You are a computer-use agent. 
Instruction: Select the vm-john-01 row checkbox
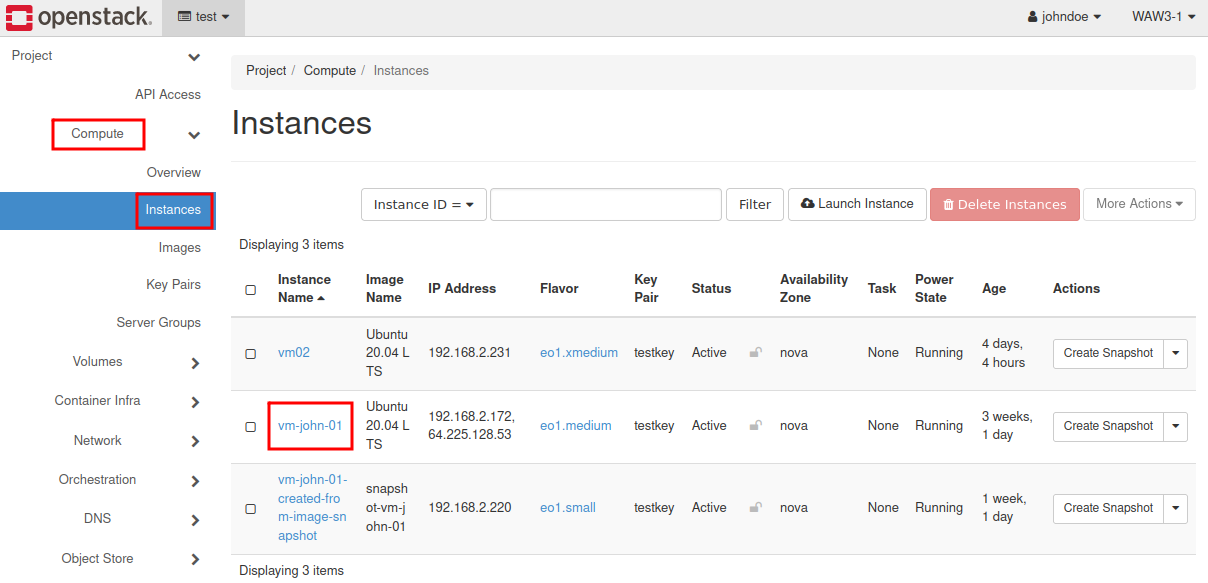251,427
